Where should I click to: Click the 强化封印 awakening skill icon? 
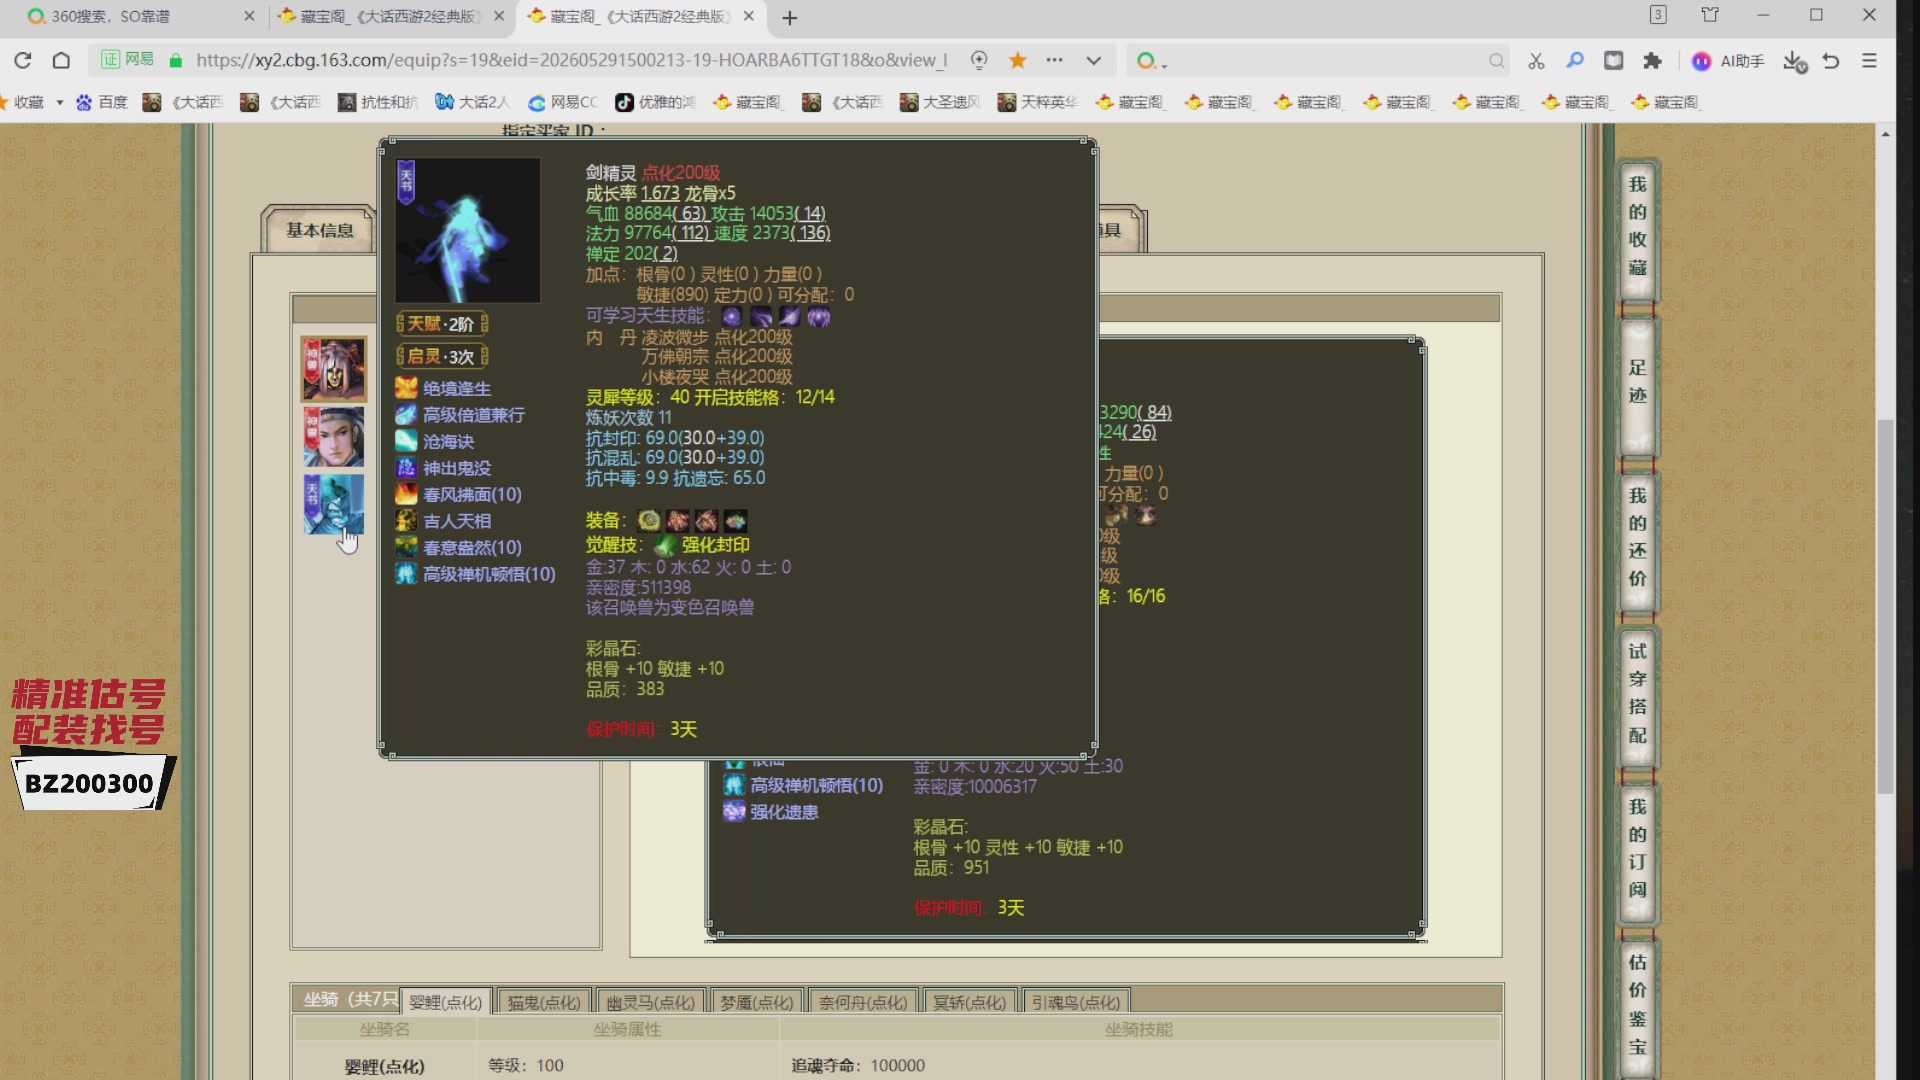665,545
